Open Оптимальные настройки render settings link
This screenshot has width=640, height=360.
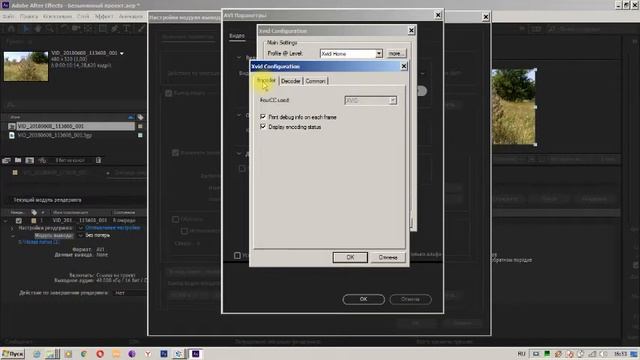113,228
